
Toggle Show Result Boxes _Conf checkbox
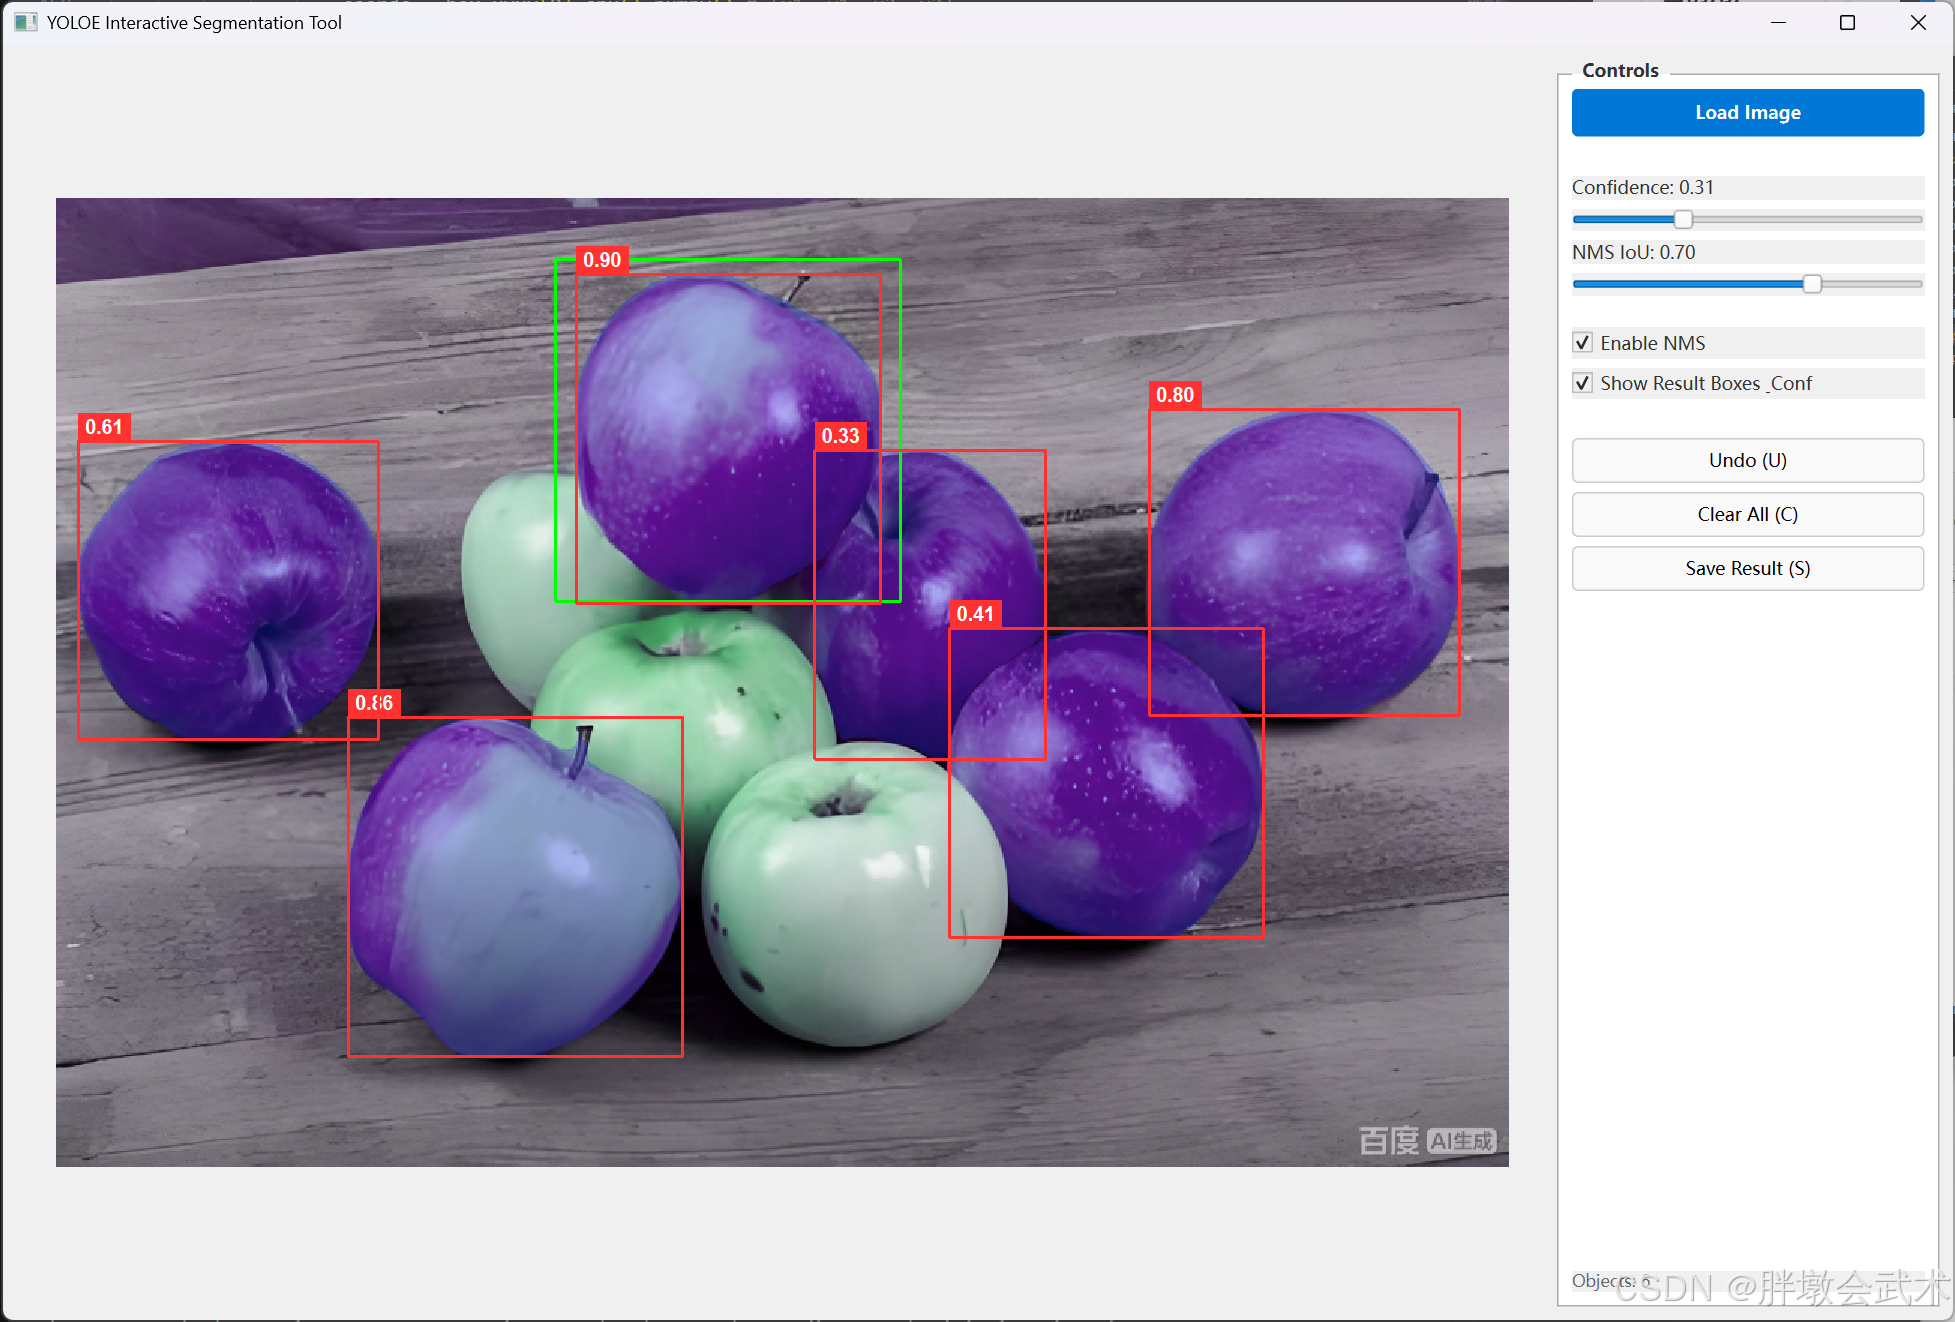[x=1583, y=383]
